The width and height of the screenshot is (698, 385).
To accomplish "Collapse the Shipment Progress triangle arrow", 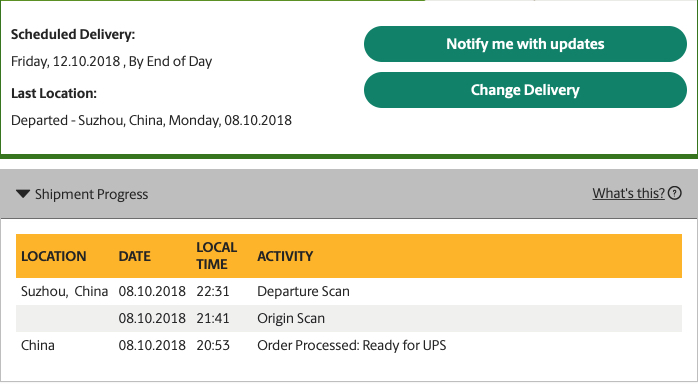I will 23,194.
